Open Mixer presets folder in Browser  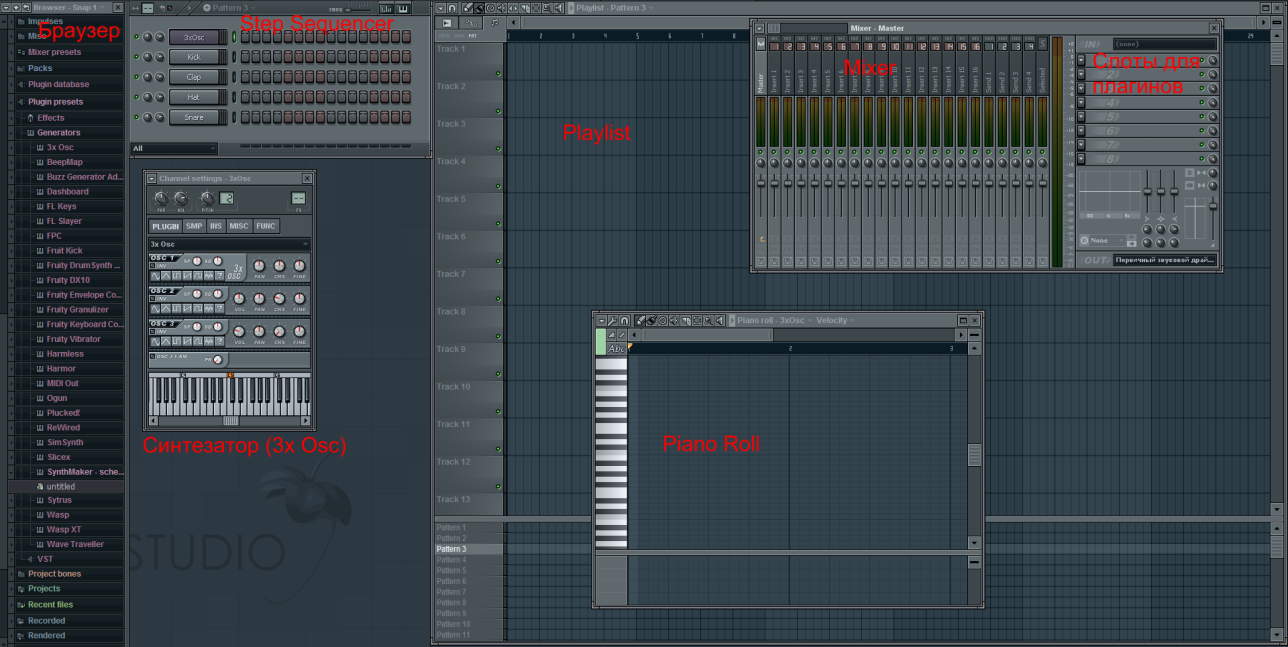[x=55, y=52]
